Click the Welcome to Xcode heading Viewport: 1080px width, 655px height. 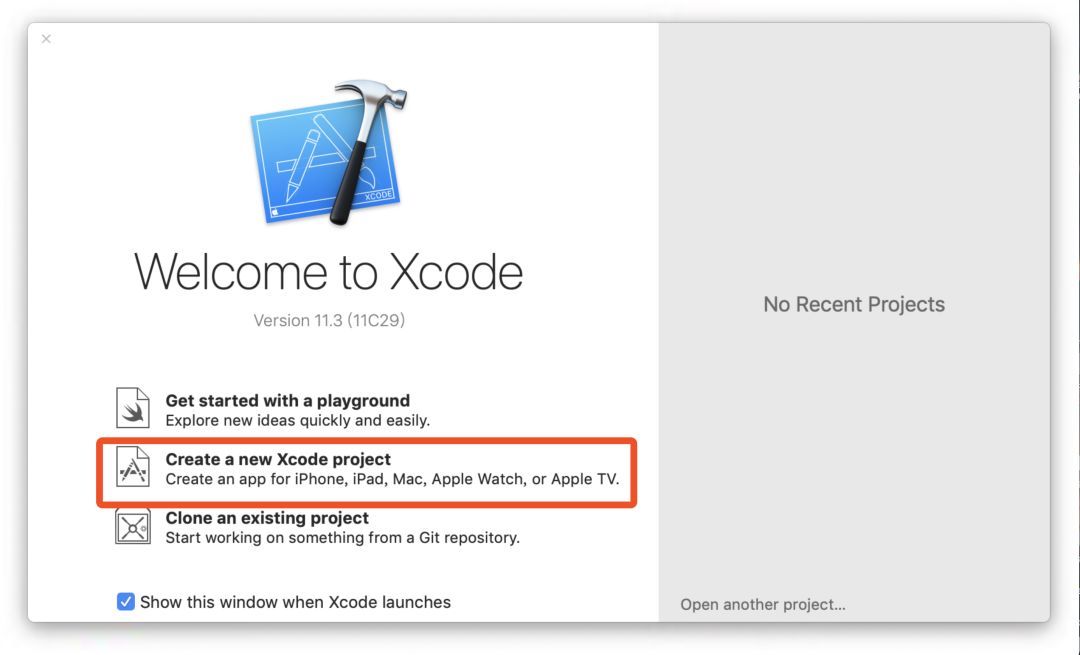point(330,271)
